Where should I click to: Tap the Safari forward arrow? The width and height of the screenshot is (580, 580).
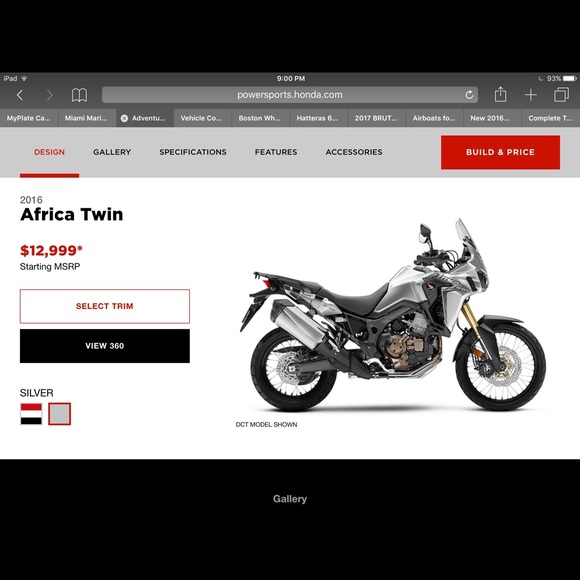49,95
